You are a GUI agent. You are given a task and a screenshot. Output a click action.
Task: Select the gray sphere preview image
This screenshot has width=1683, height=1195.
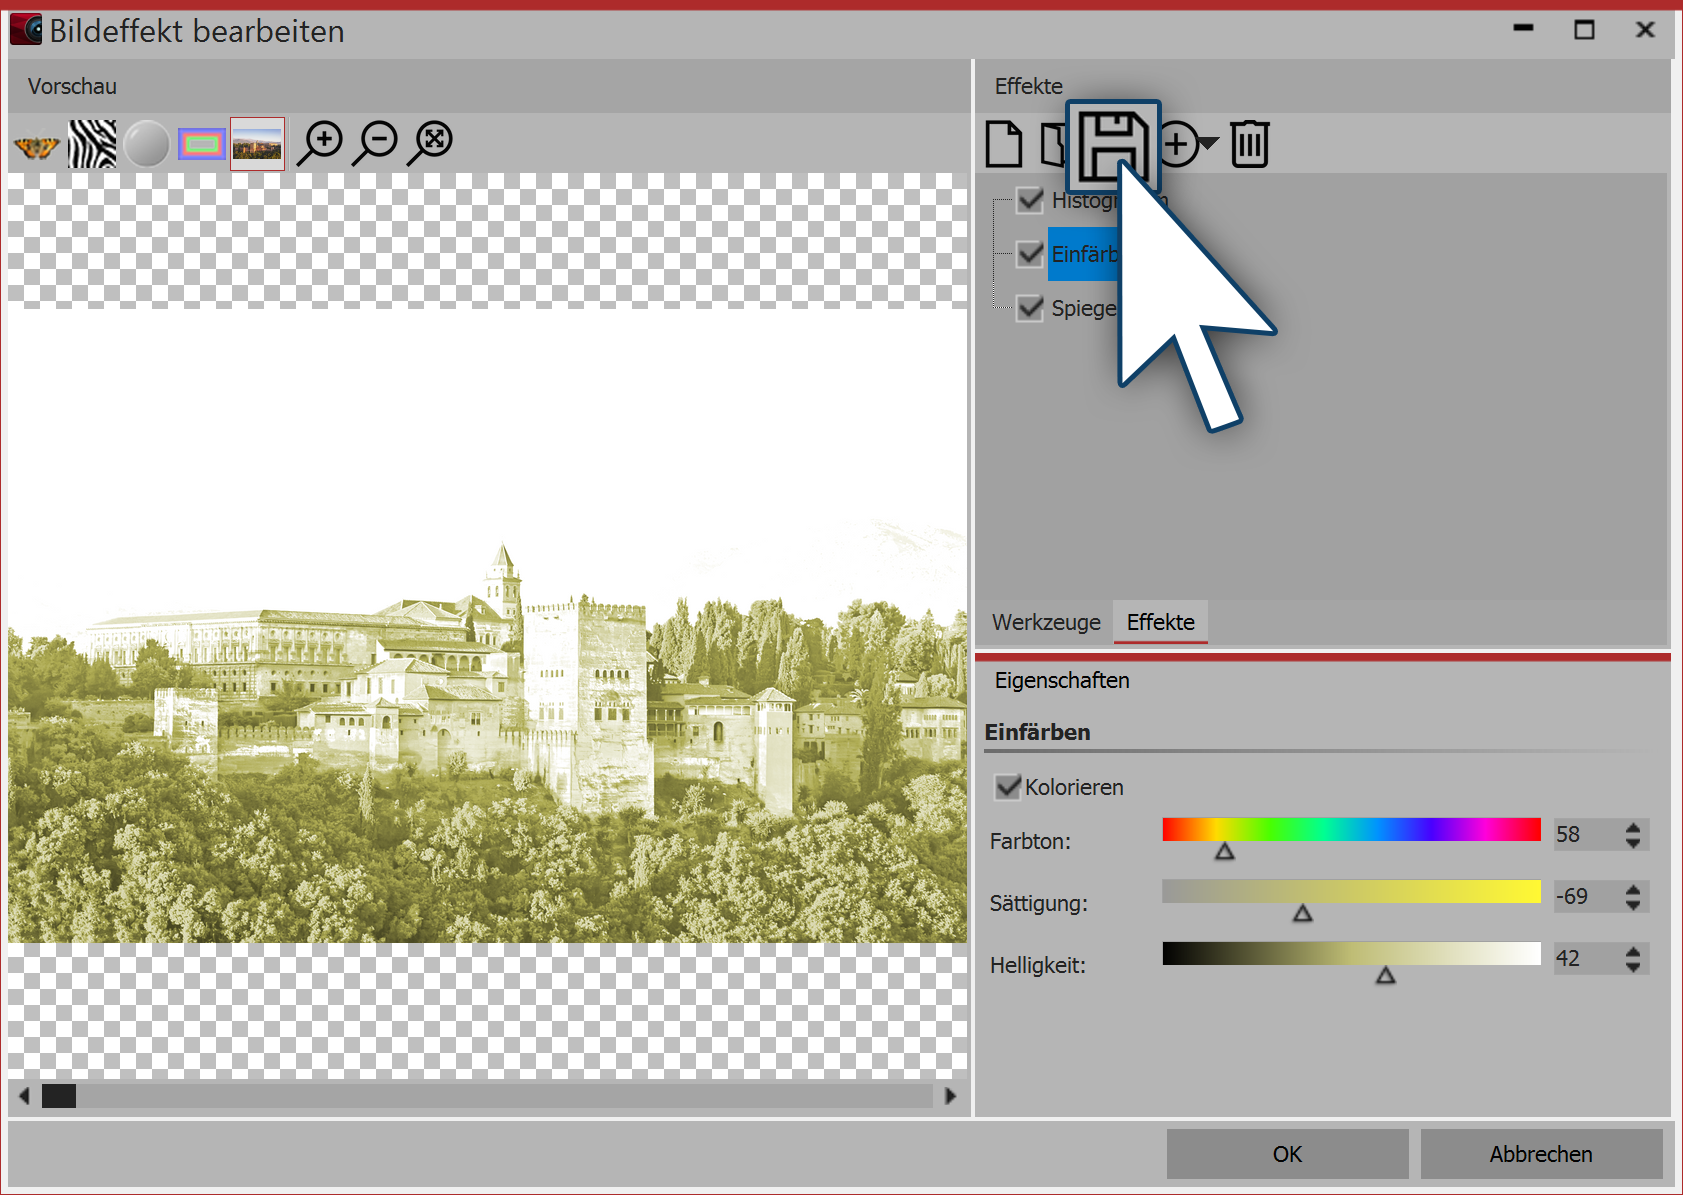(147, 145)
